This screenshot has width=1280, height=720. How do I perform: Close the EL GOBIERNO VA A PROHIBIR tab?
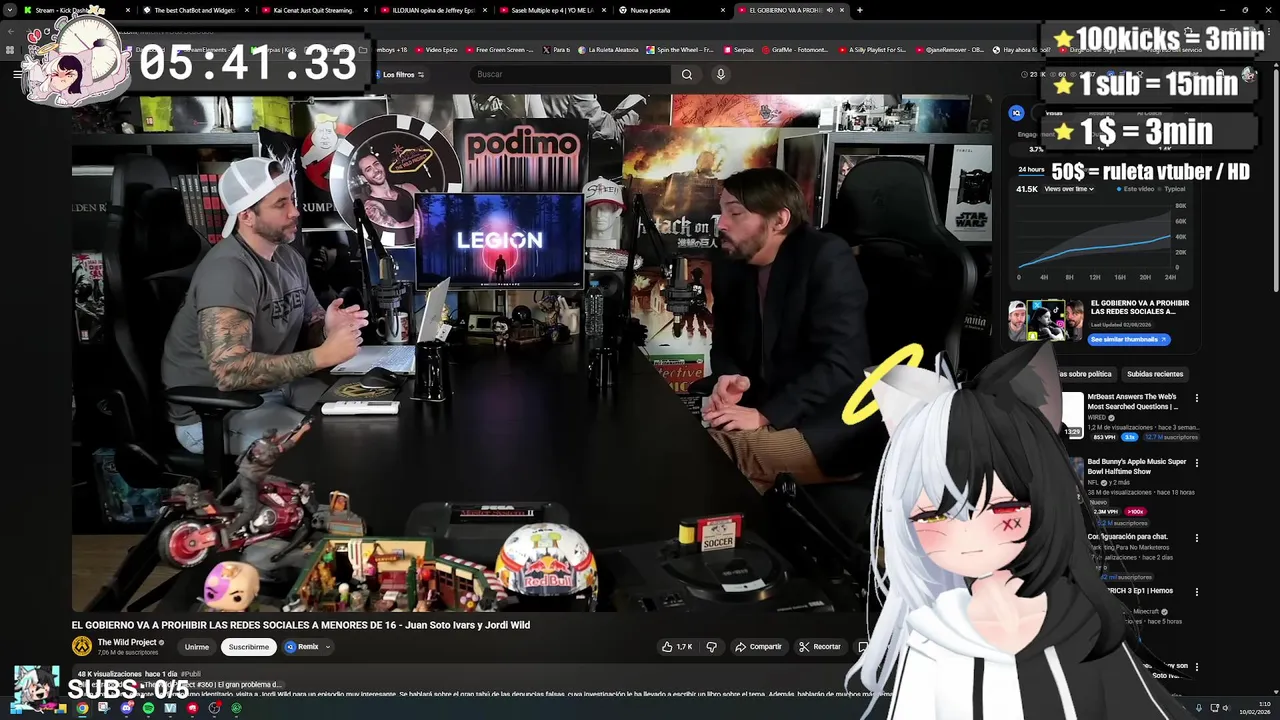pos(842,10)
